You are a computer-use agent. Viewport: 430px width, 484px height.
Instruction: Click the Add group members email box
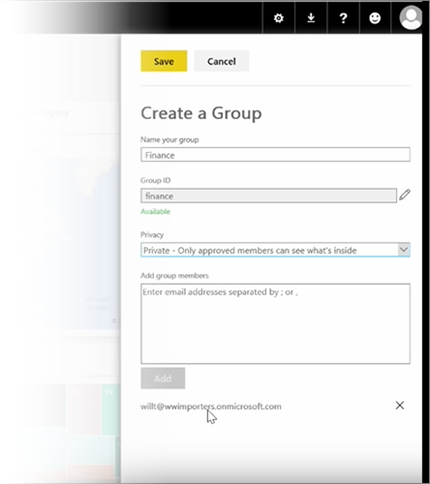coord(275,324)
